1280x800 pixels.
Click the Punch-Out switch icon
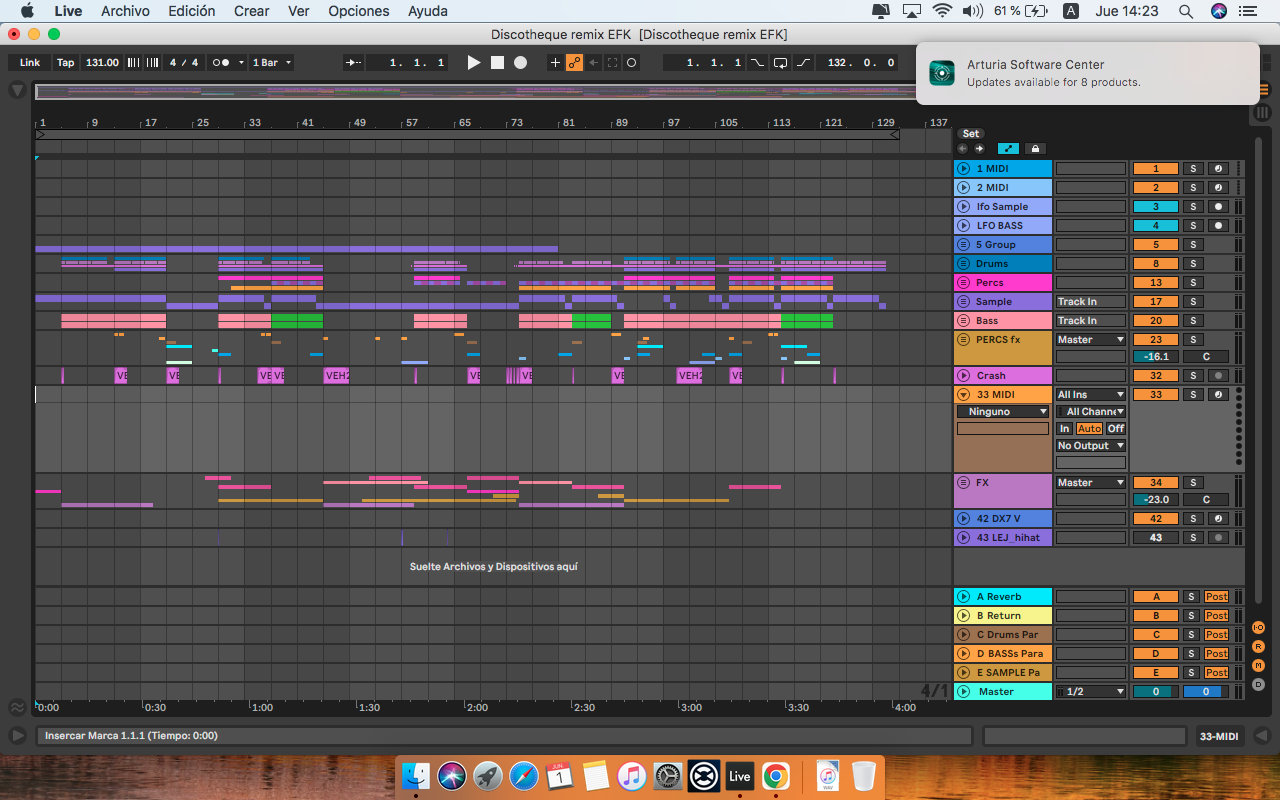[x=804, y=62]
